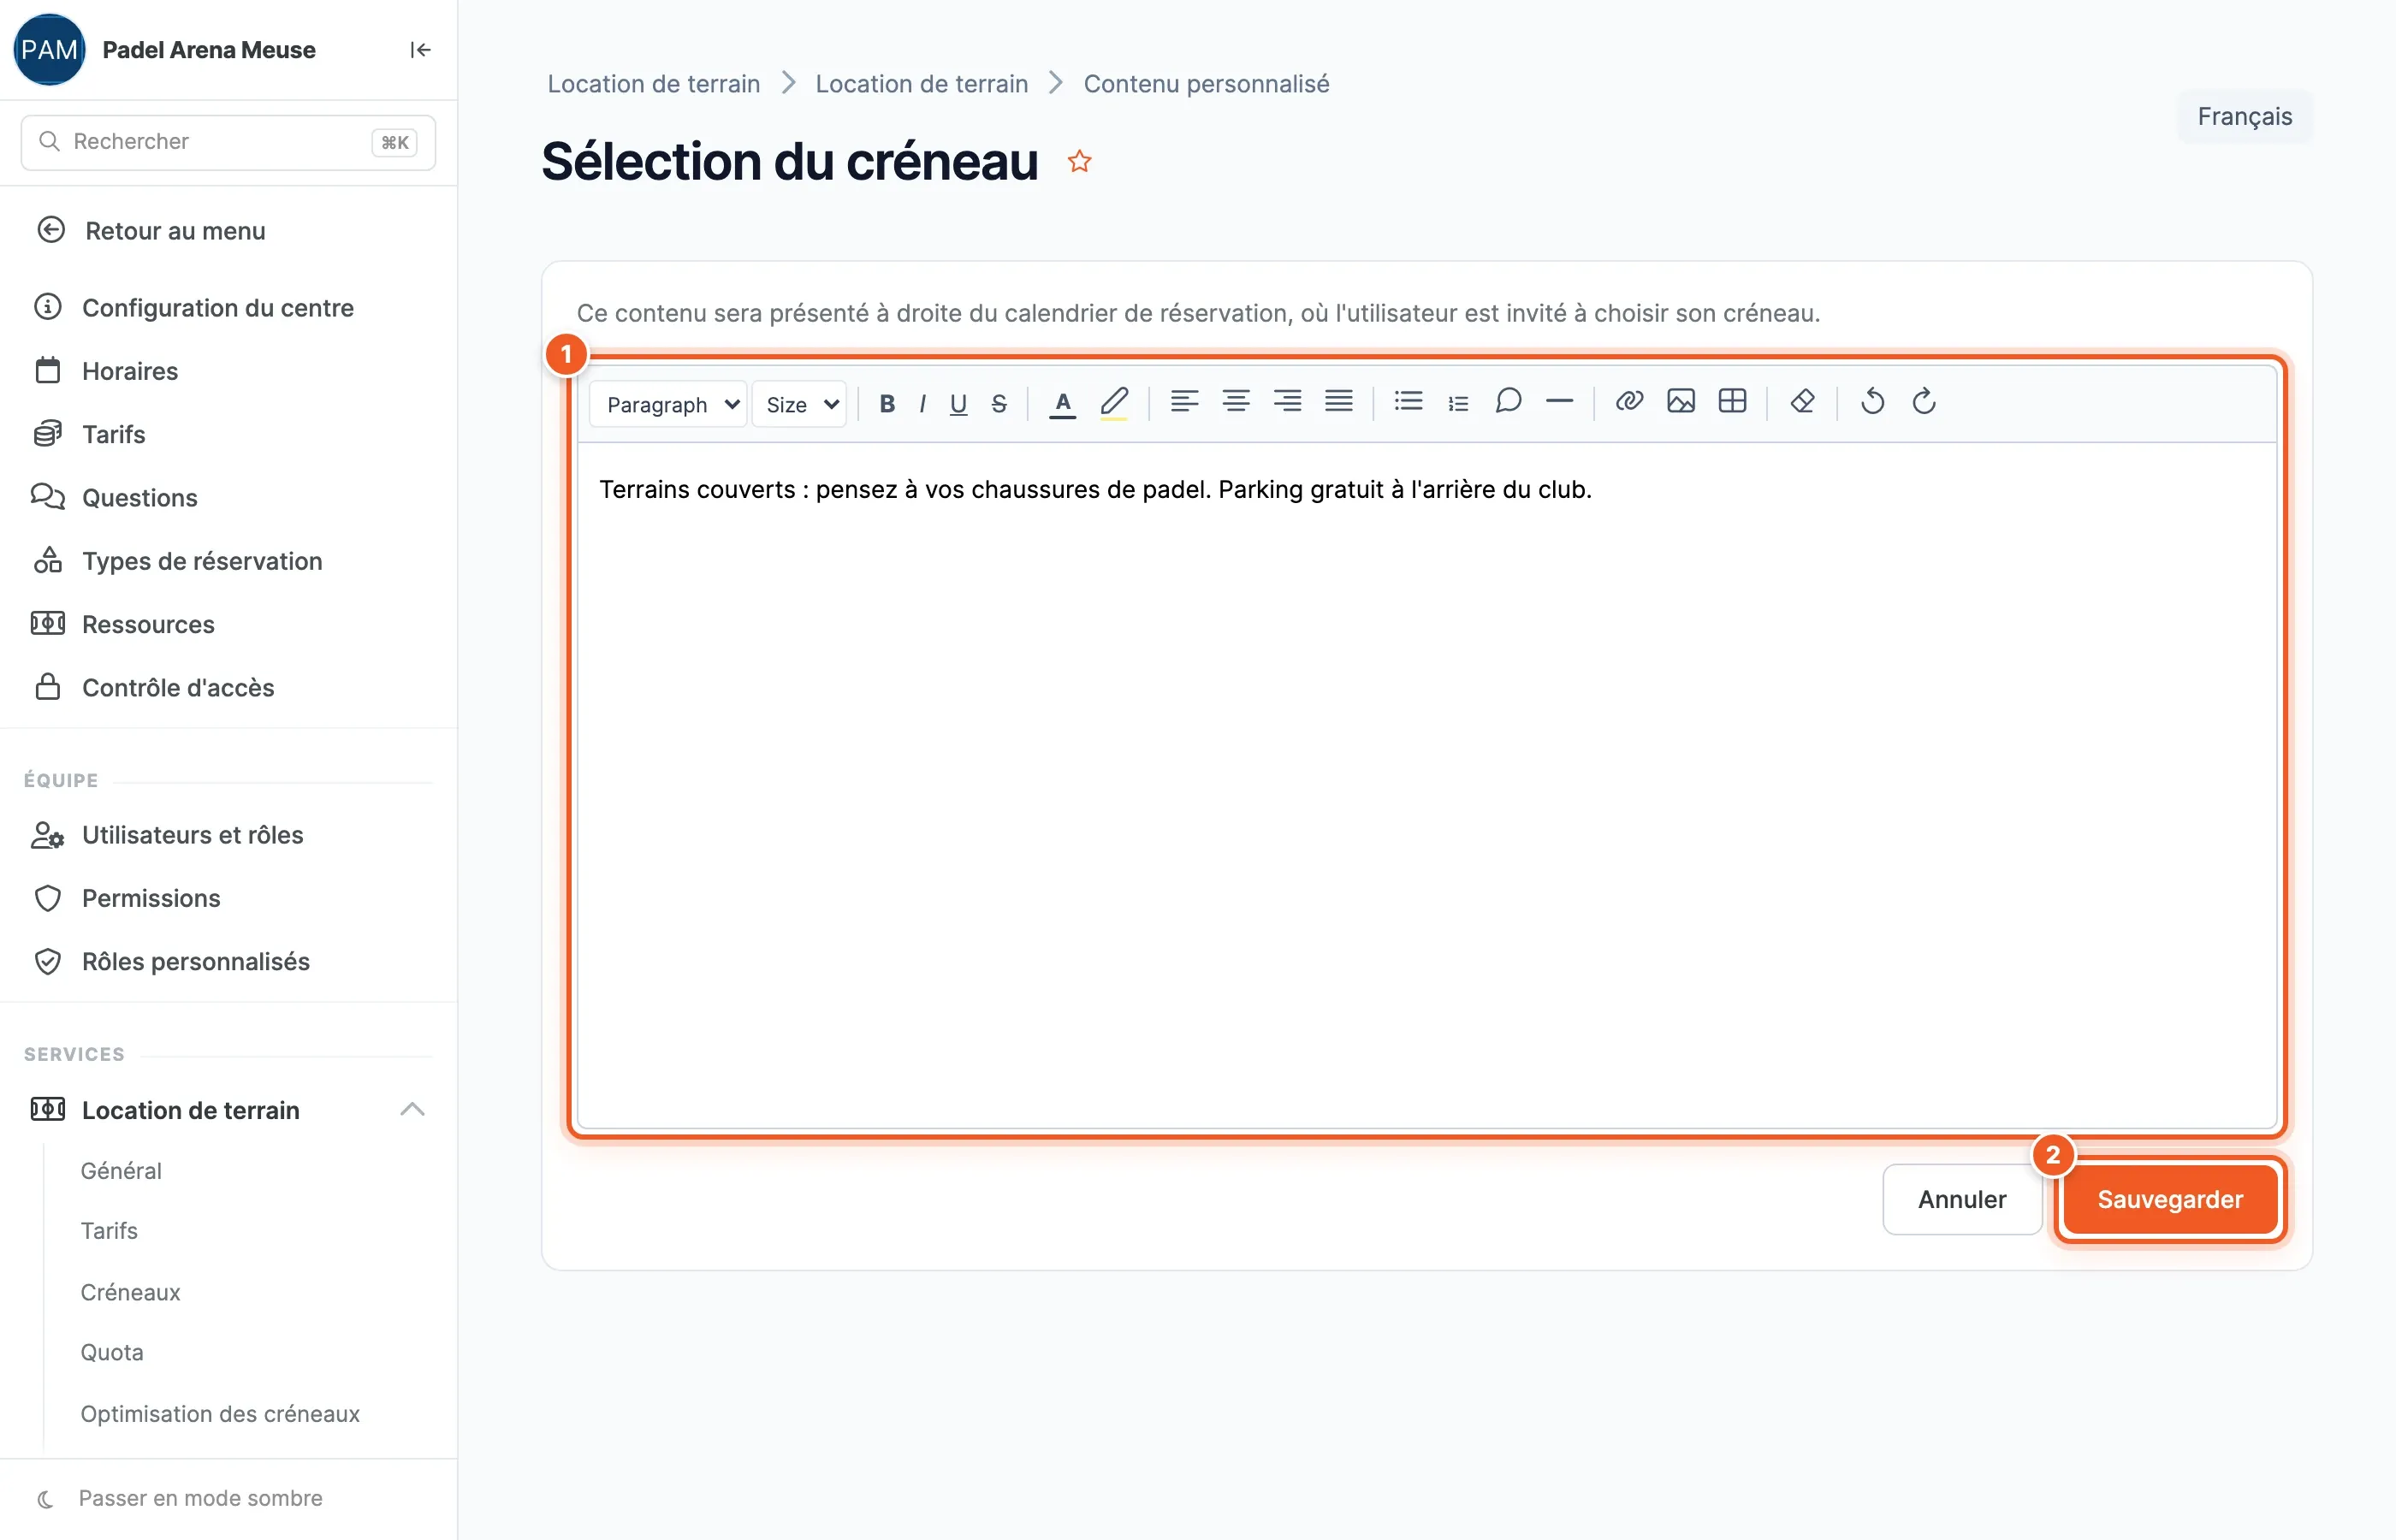
Task: Center align the text
Action: pyautogui.click(x=1236, y=402)
